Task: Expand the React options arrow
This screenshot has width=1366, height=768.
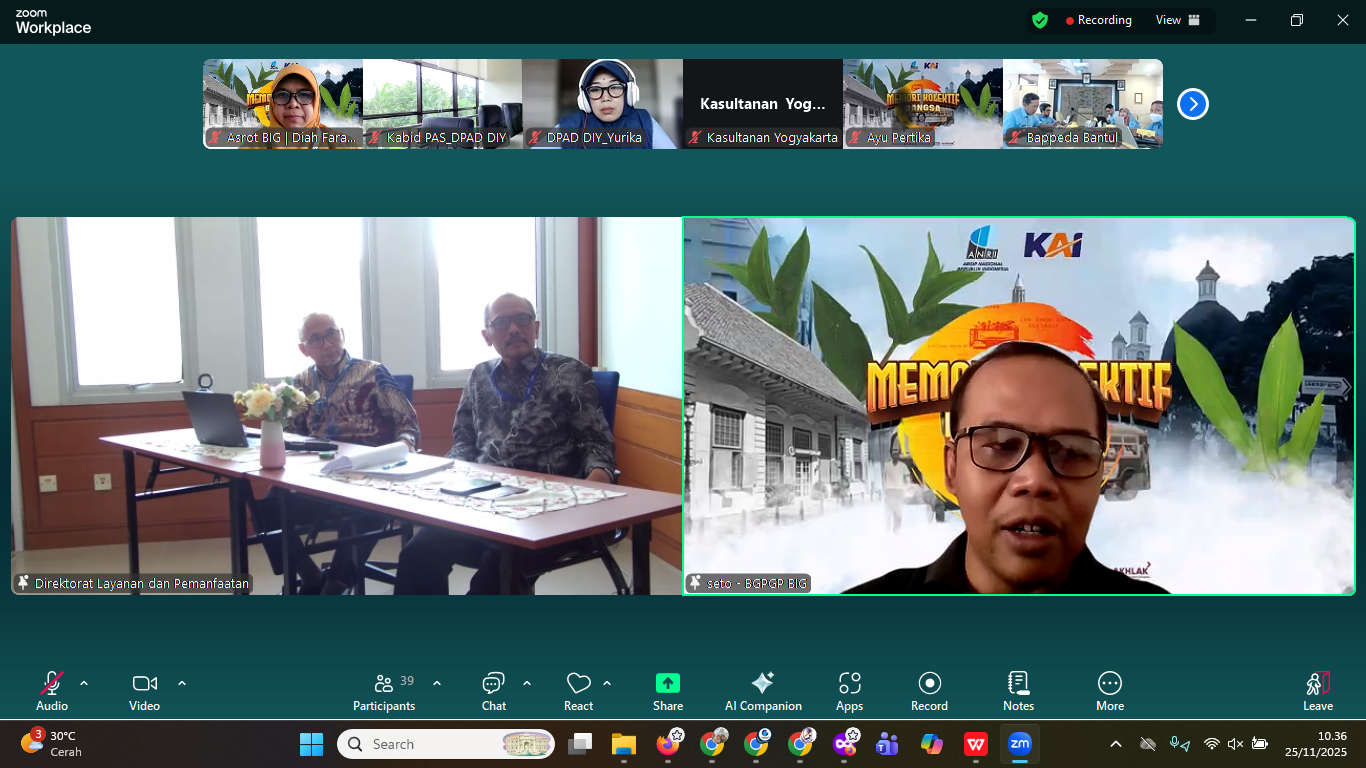Action: tap(607, 683)
